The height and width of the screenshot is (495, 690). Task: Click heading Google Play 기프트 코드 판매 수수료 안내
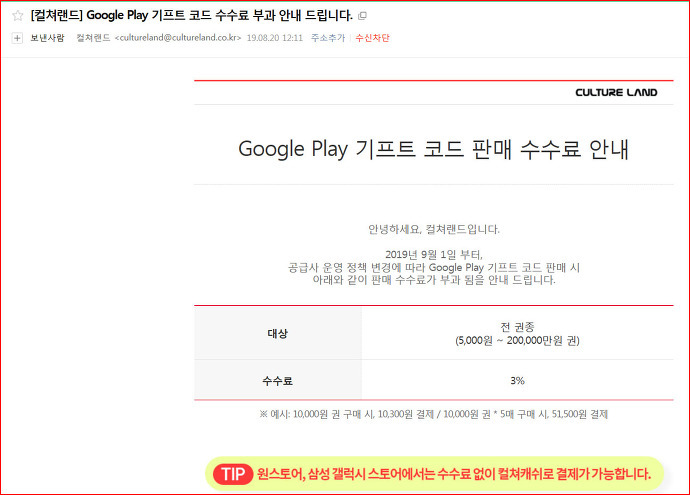click(433, 149)
